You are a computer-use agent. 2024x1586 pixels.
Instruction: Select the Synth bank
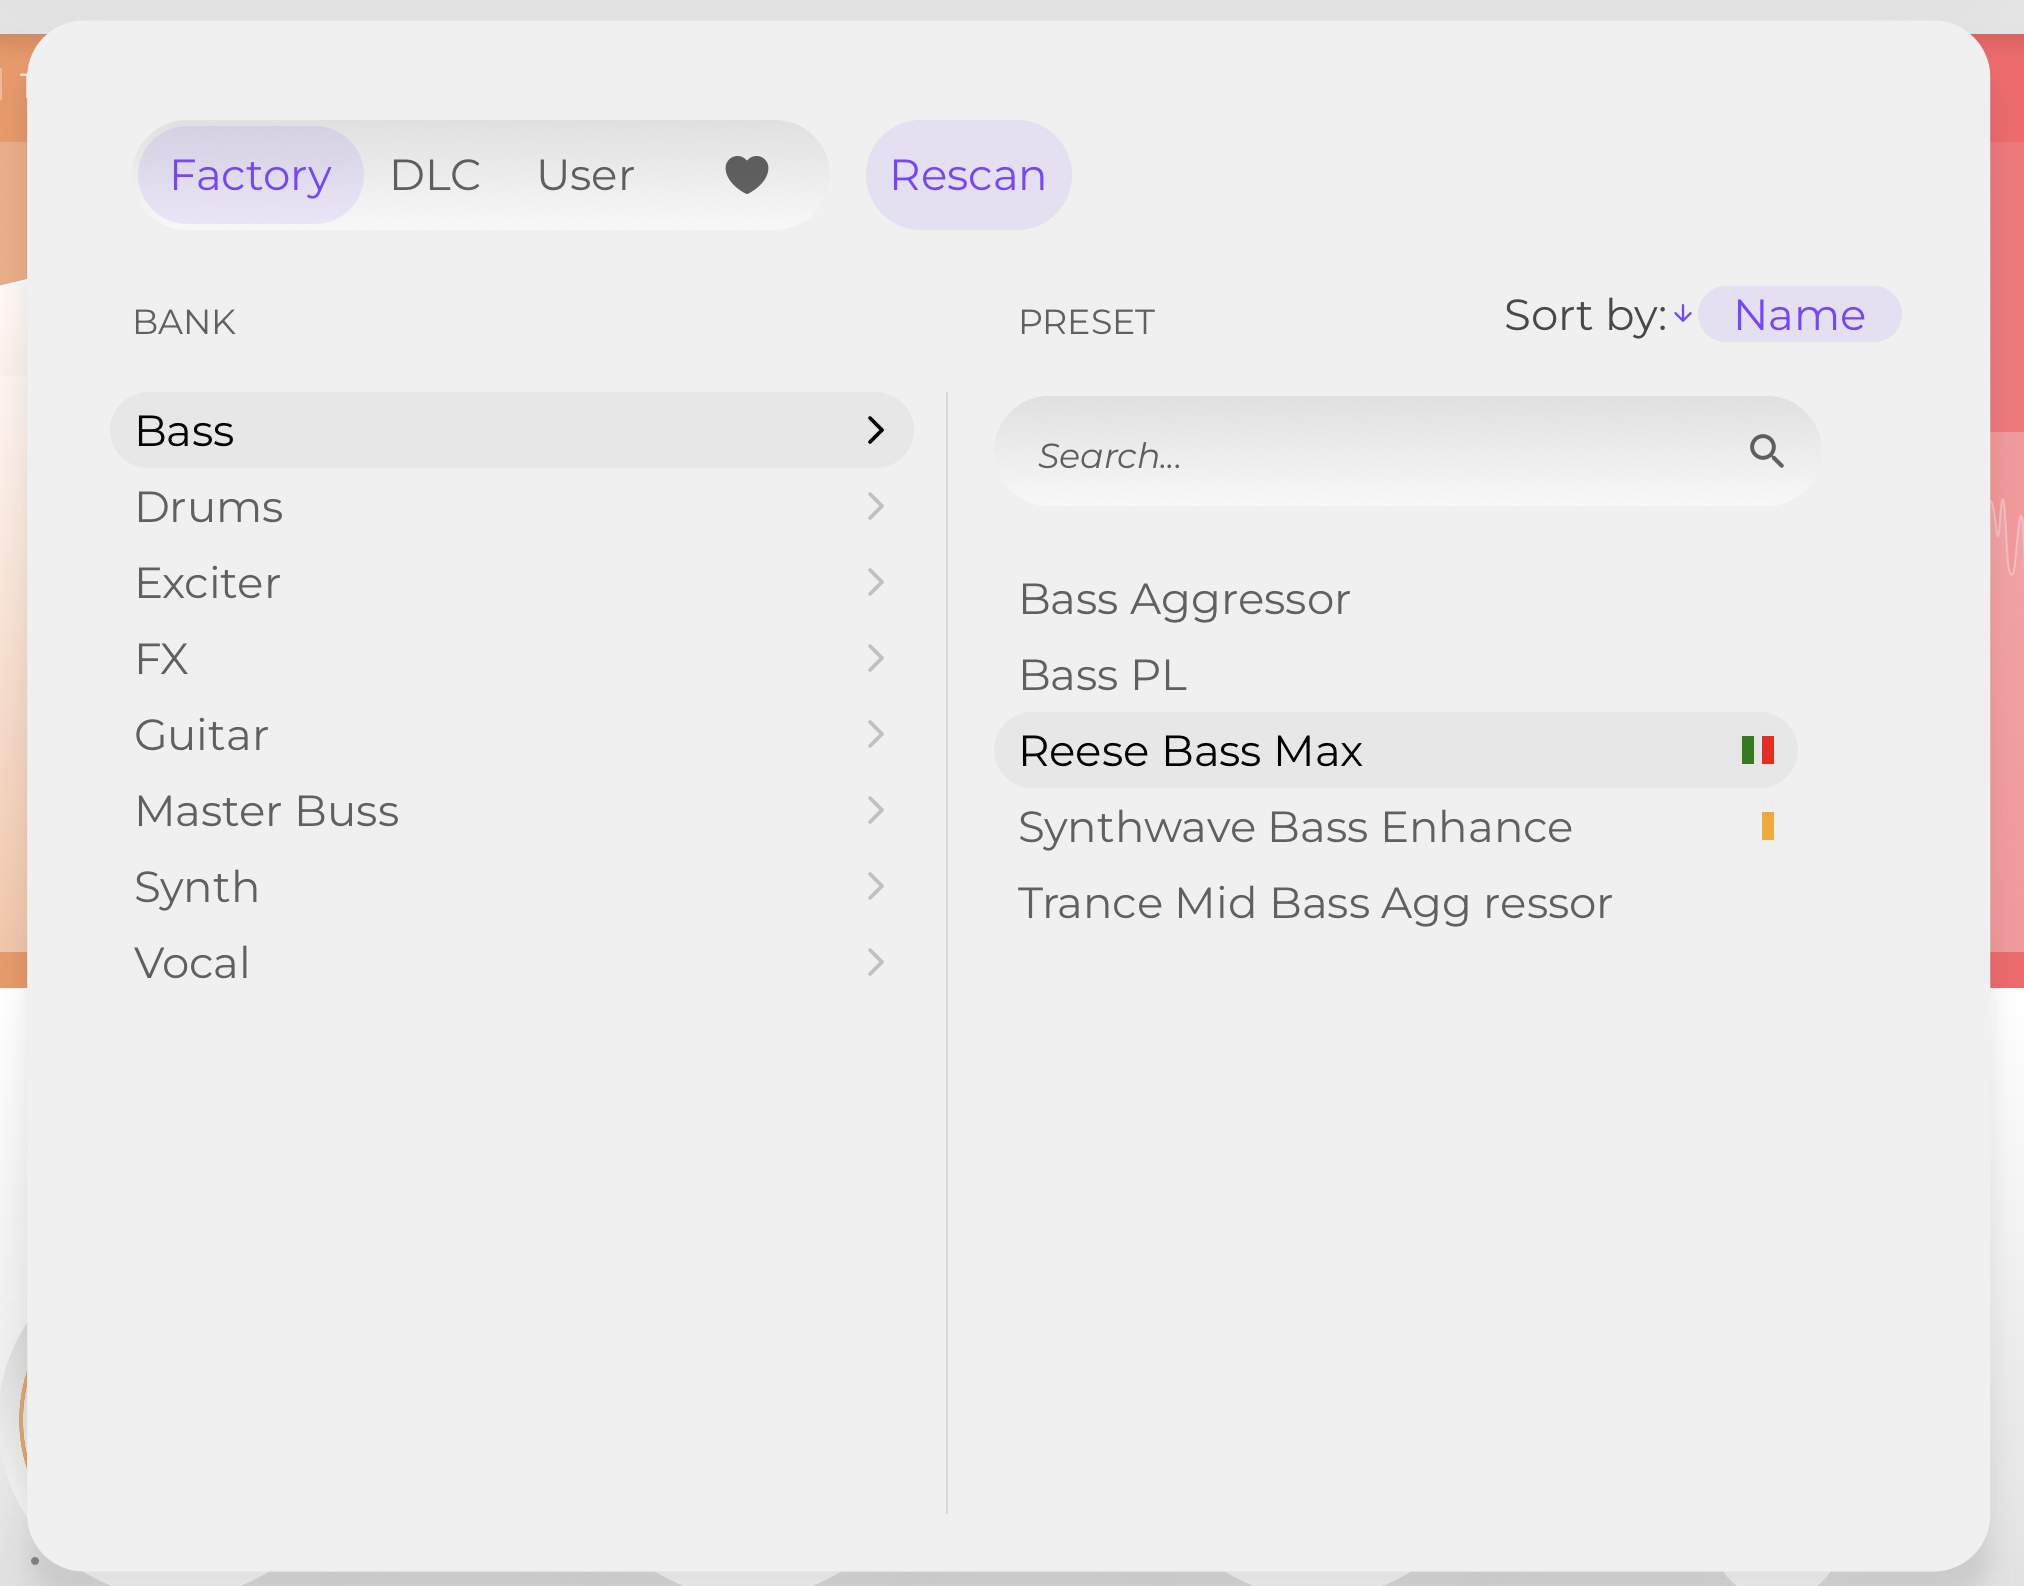tap(511, 886)
